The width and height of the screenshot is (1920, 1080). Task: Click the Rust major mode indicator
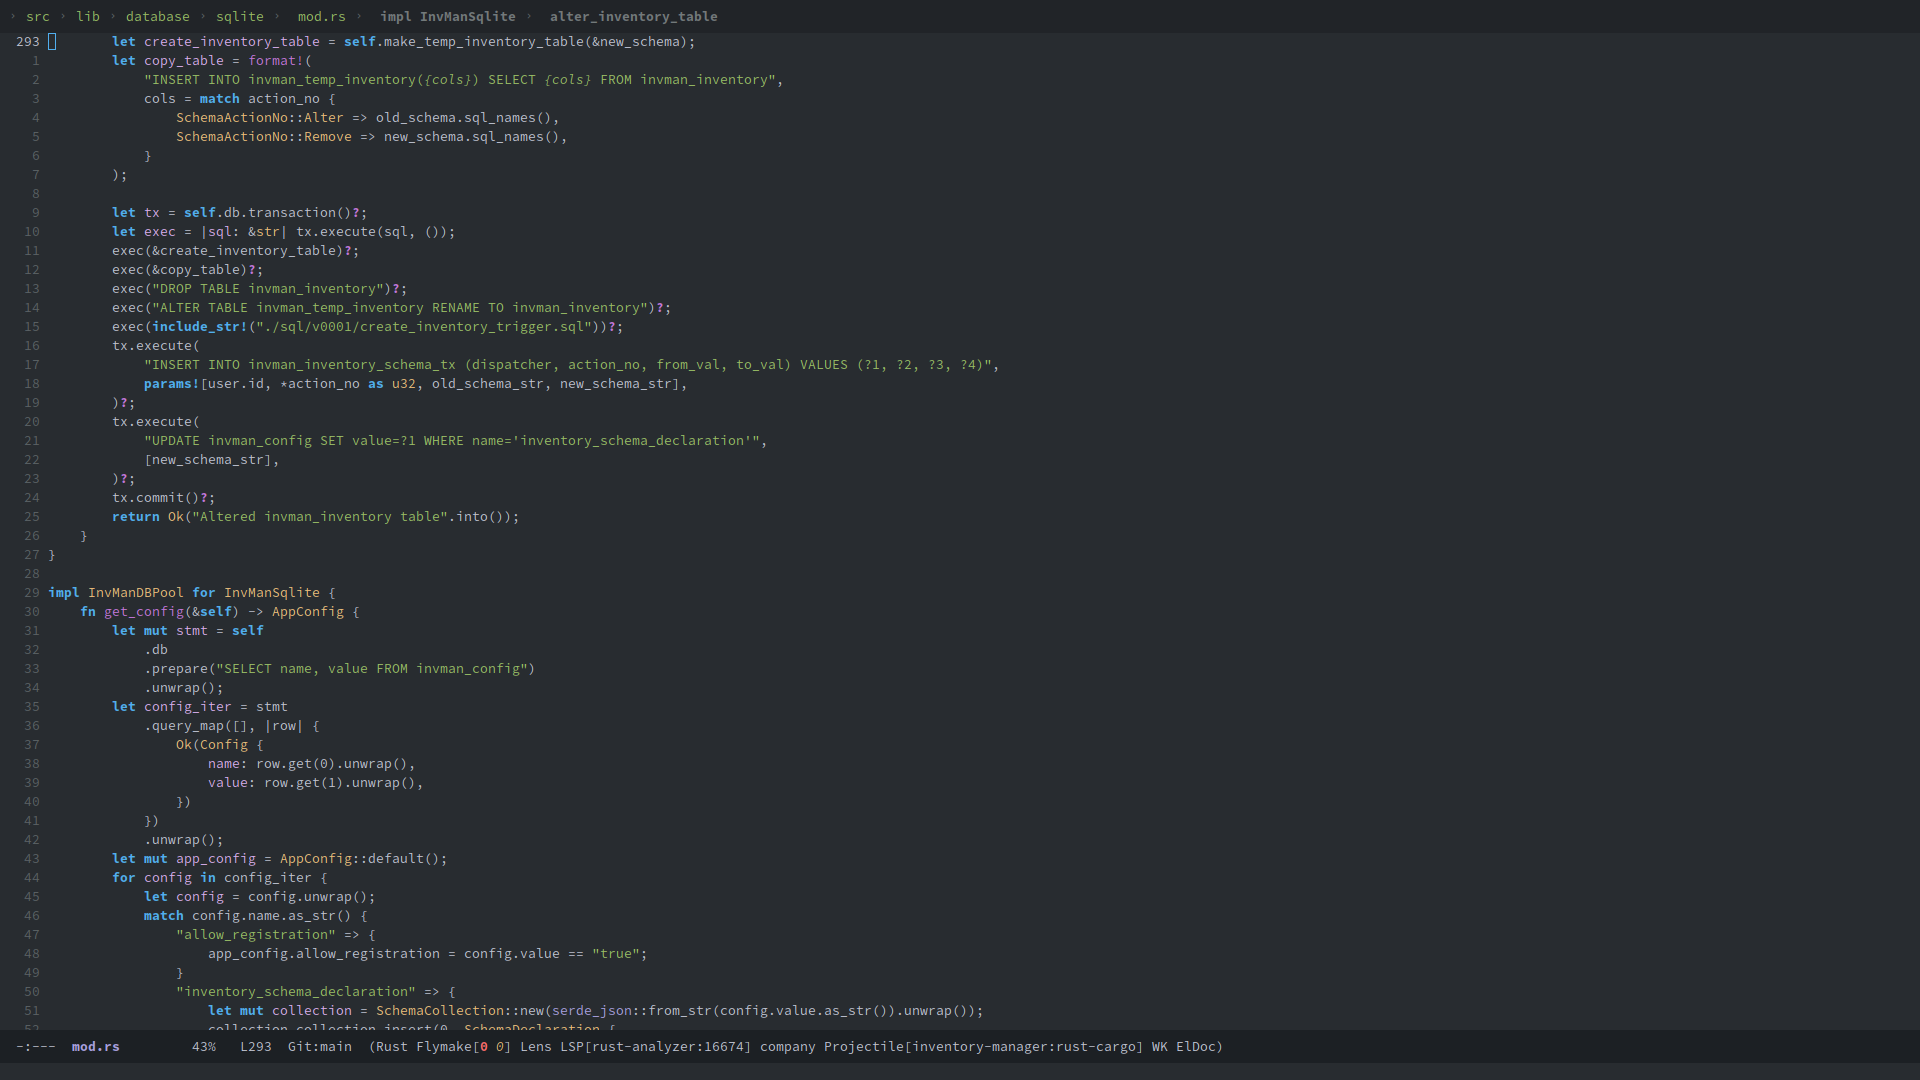click(391, 1046)
